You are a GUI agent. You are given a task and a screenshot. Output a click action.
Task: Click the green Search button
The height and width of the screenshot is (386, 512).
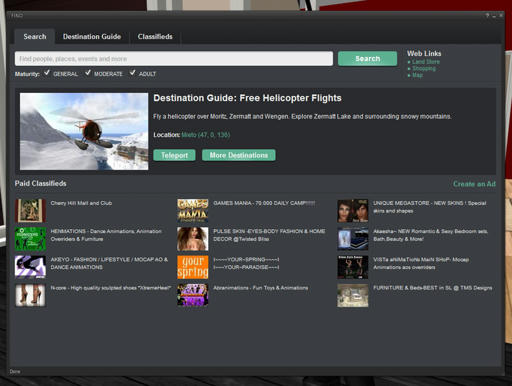(368, 59)
